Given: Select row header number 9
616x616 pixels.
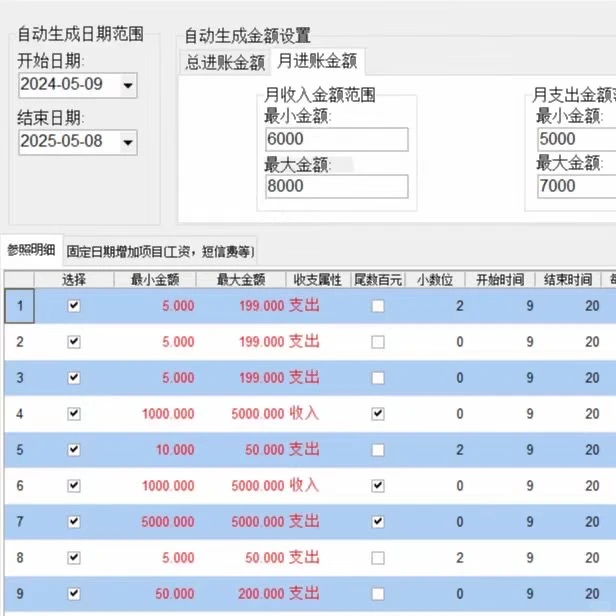Looking at the screenshot, I should pos(20,594).
